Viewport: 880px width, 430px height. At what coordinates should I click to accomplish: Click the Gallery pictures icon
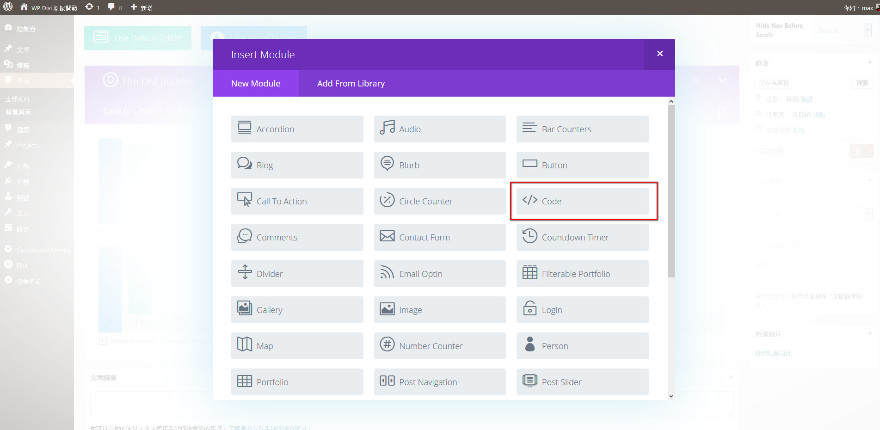click(x=245, y=308)
